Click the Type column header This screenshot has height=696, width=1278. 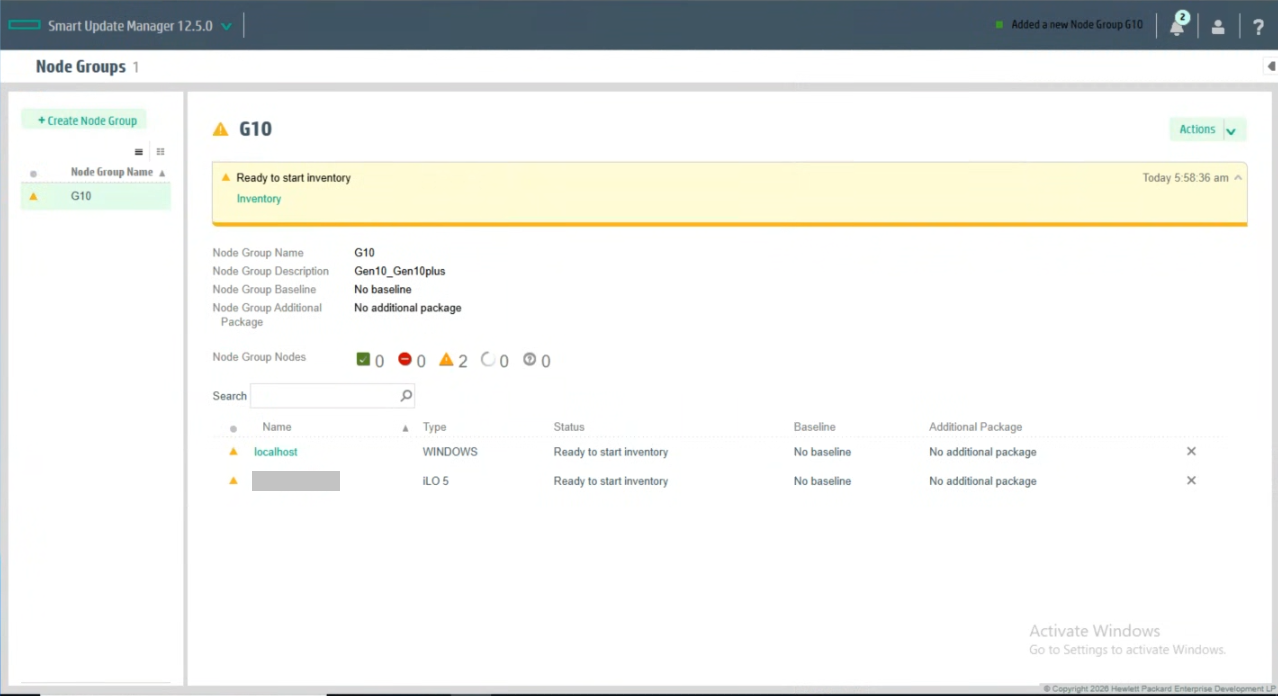coord(434,427)
